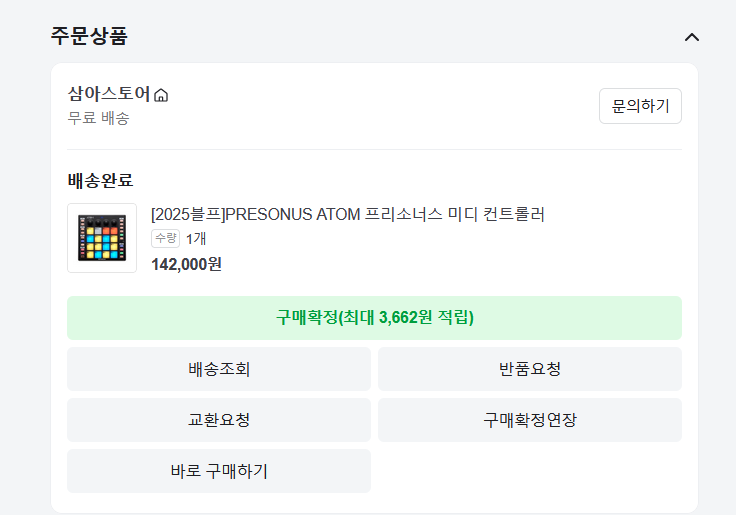Collapse the 주문상품 section with chevron
This screenshot has width=736, height=515.
point(691,37)
